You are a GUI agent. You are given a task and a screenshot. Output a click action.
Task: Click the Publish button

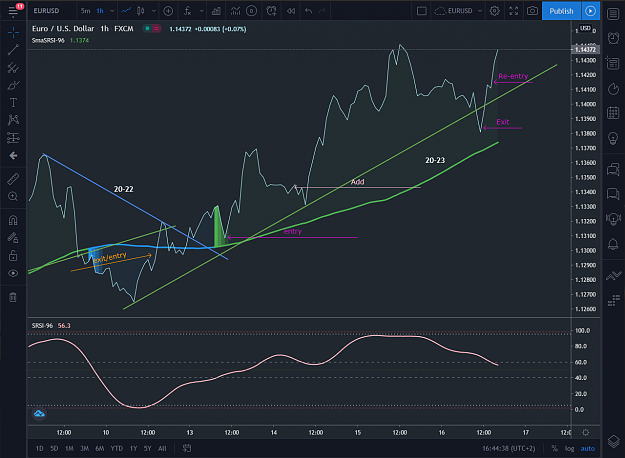click(561, 11)
